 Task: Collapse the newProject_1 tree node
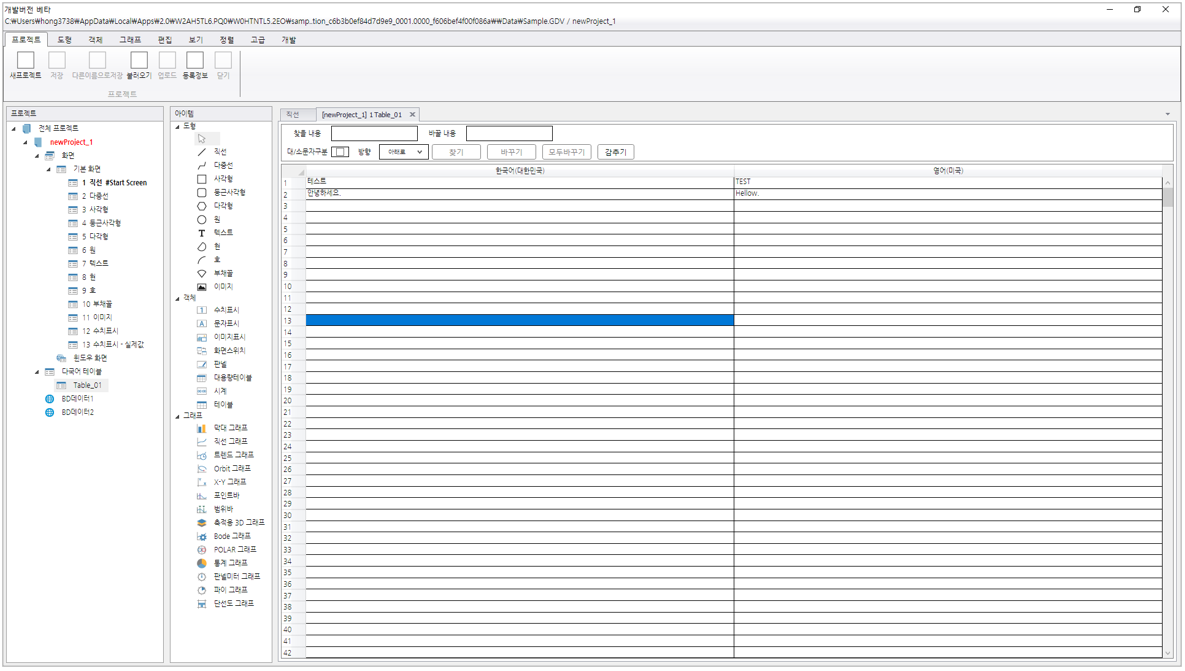25,142
